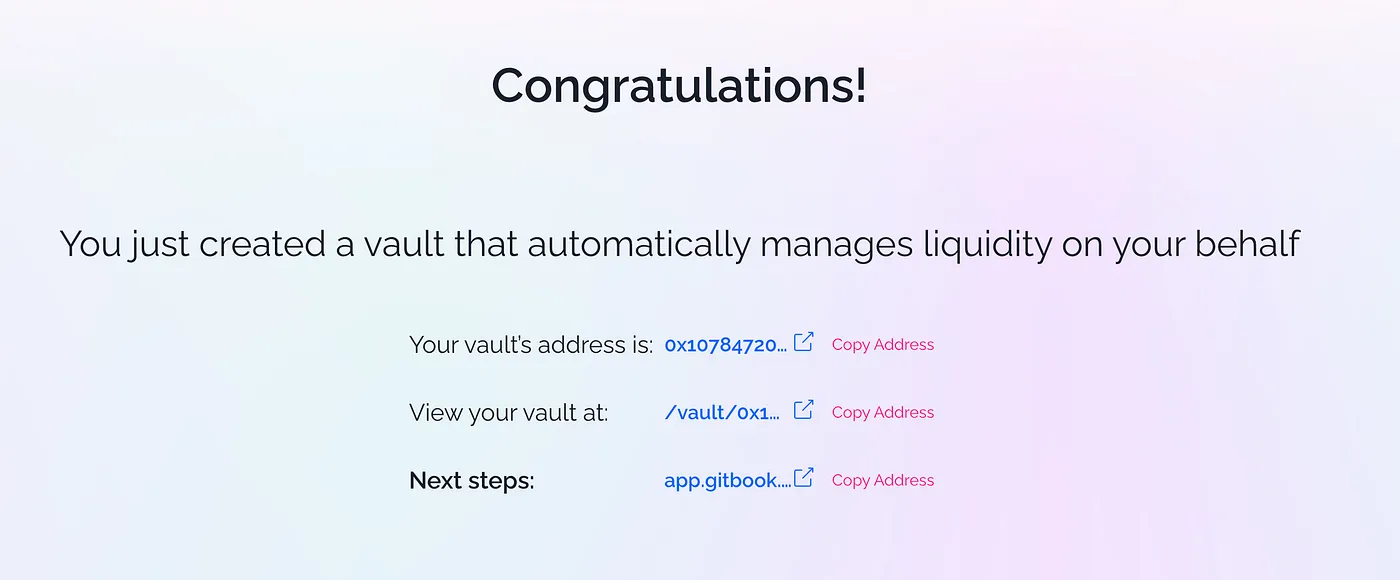The width and height of the screenshot is (1400, 580).
Task: Click the Congratulations! heading
Action: click(679, 86)
